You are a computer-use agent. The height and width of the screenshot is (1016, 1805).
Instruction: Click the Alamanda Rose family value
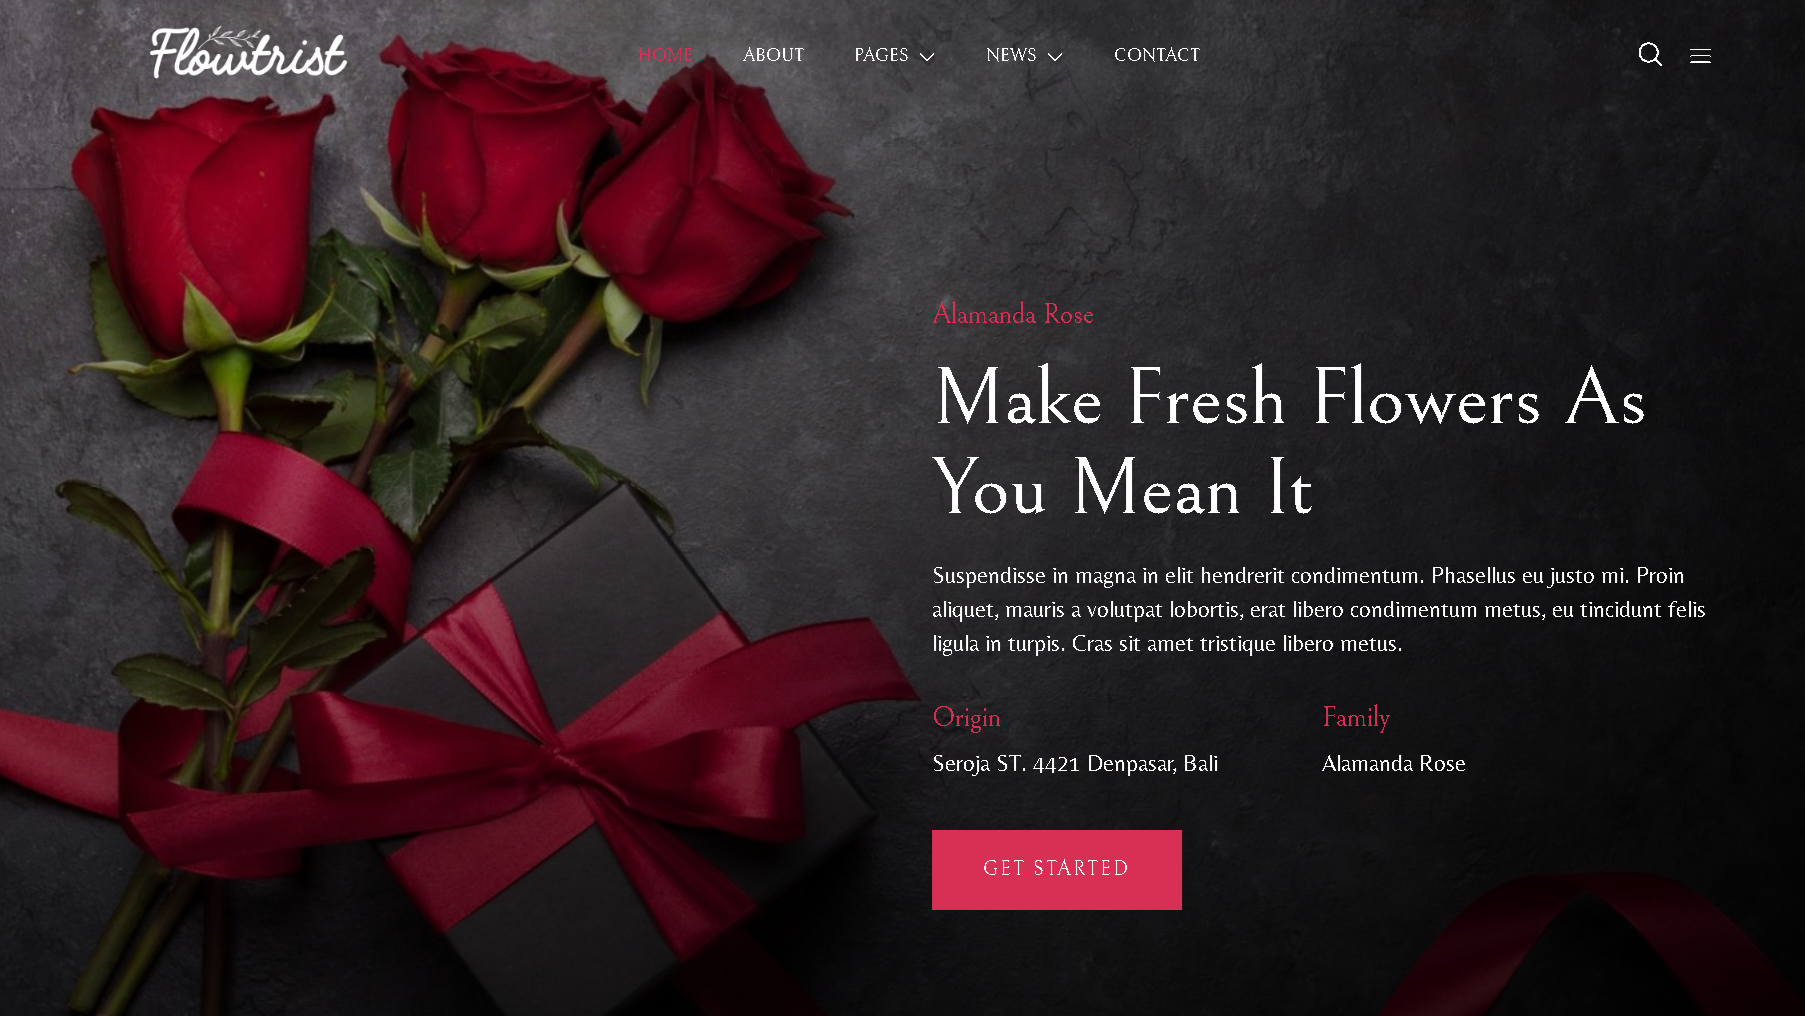pos(1393,764)
